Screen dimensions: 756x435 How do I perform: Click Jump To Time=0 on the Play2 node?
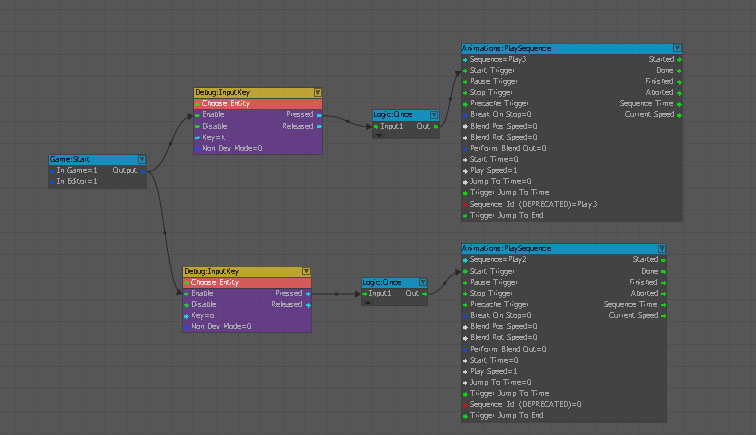[497, 382]
